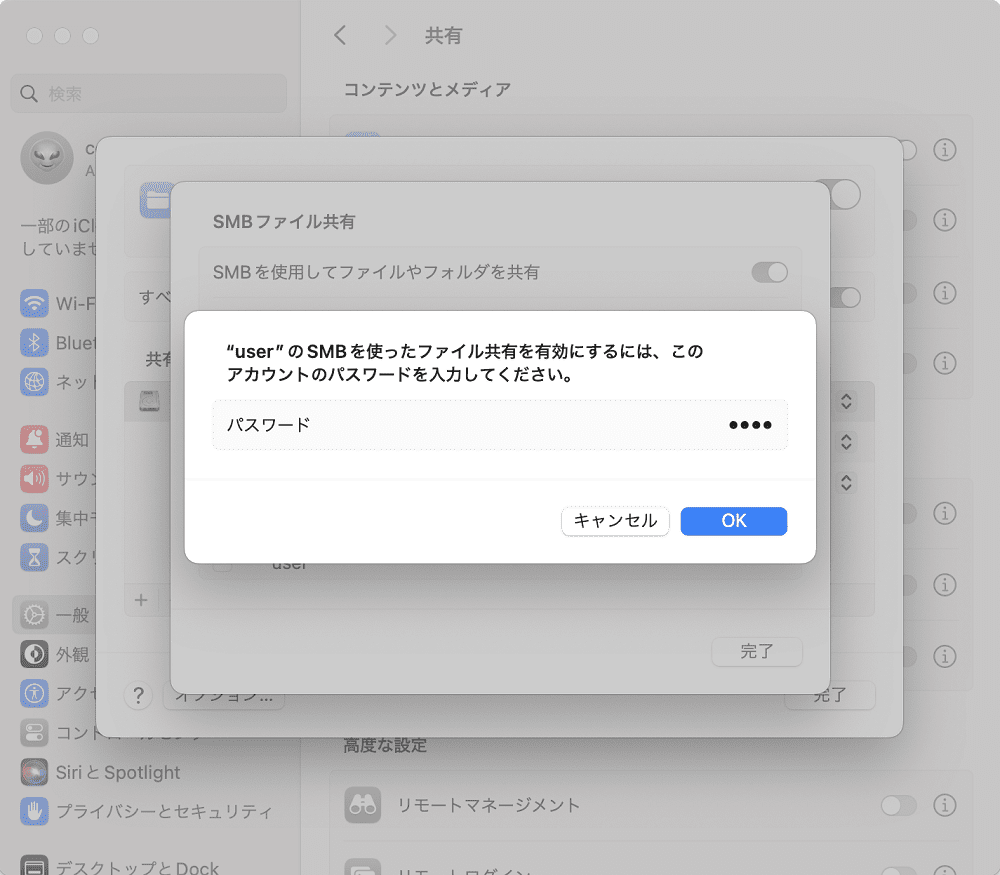Click the plus button under shared folders list
Screen dimensions: 1000x875
click(141, 600)
